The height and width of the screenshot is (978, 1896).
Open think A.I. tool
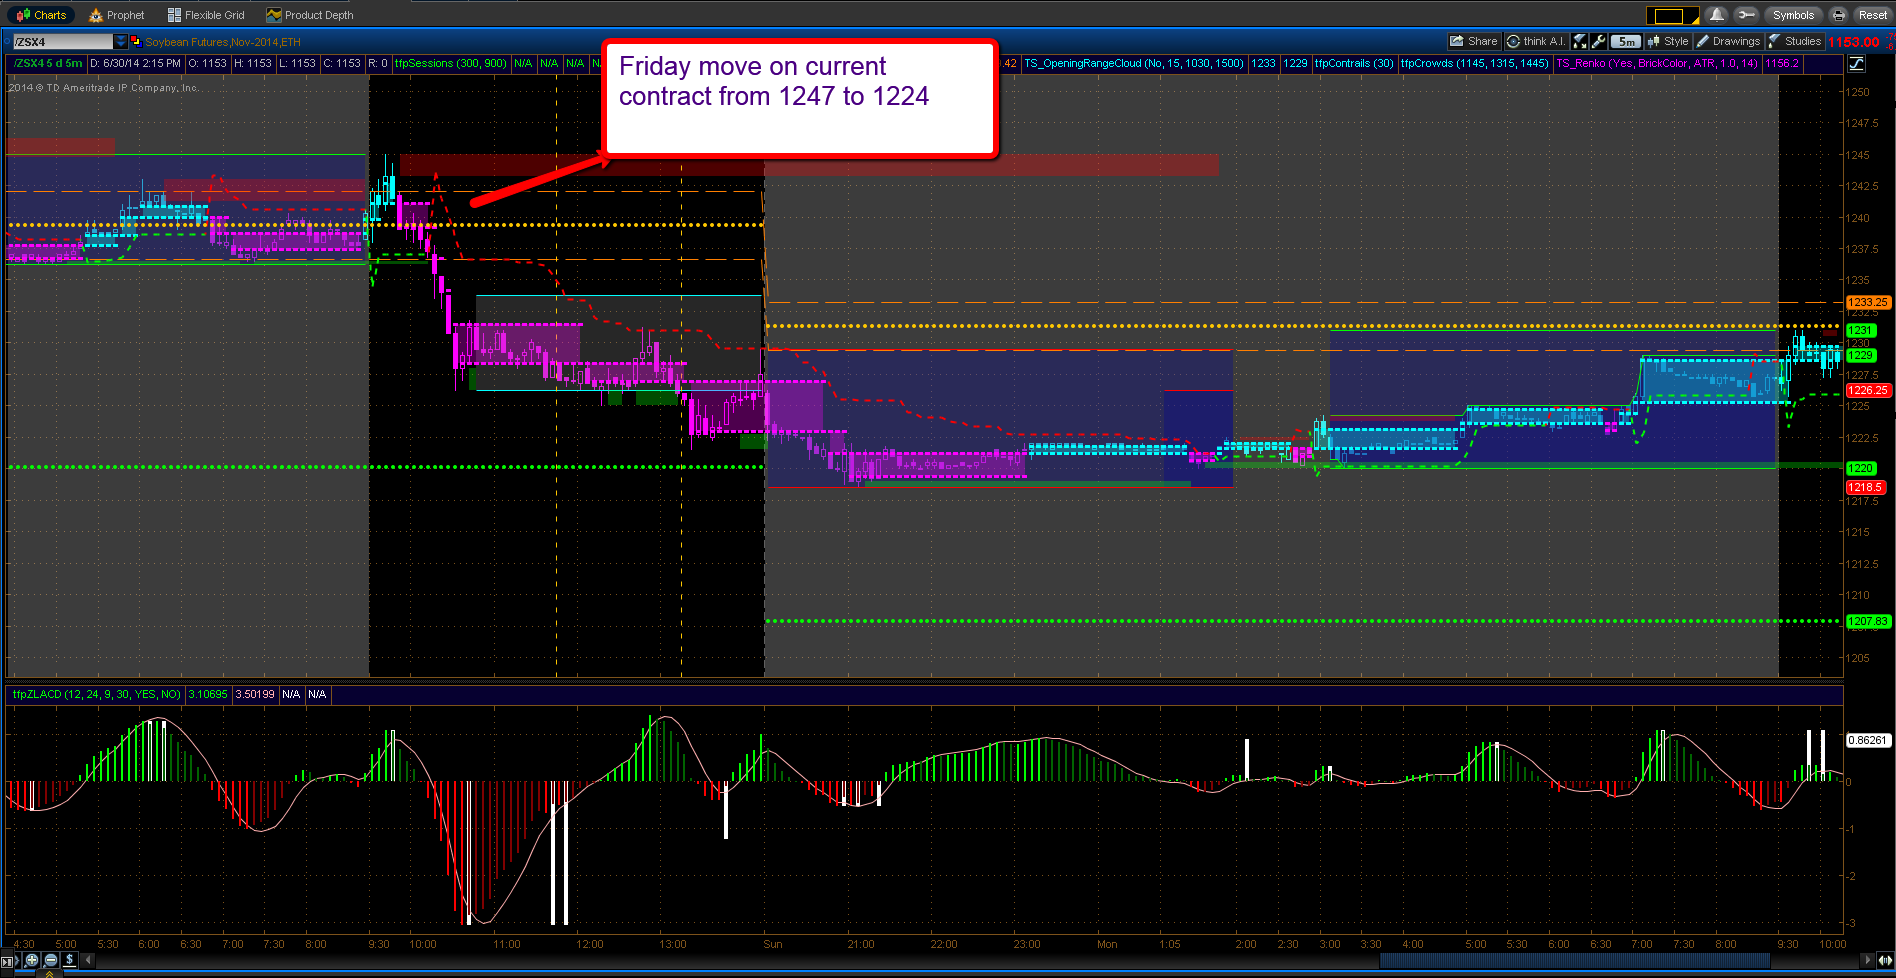click(1536, 41)
